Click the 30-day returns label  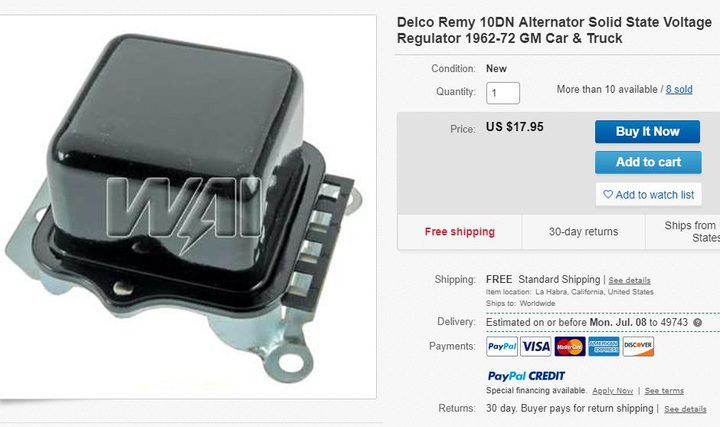click(x=583, y=232)
